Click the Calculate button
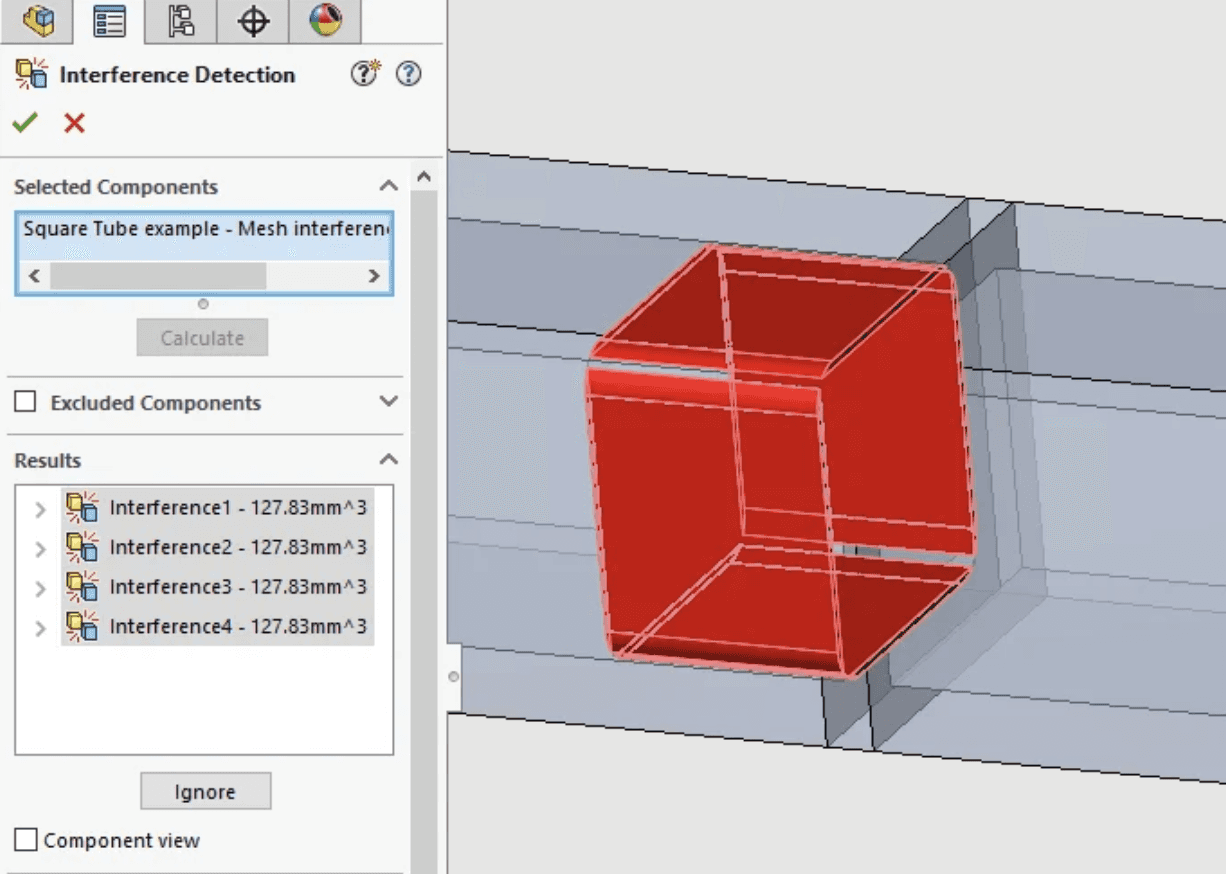 click(x=202, y=338)
